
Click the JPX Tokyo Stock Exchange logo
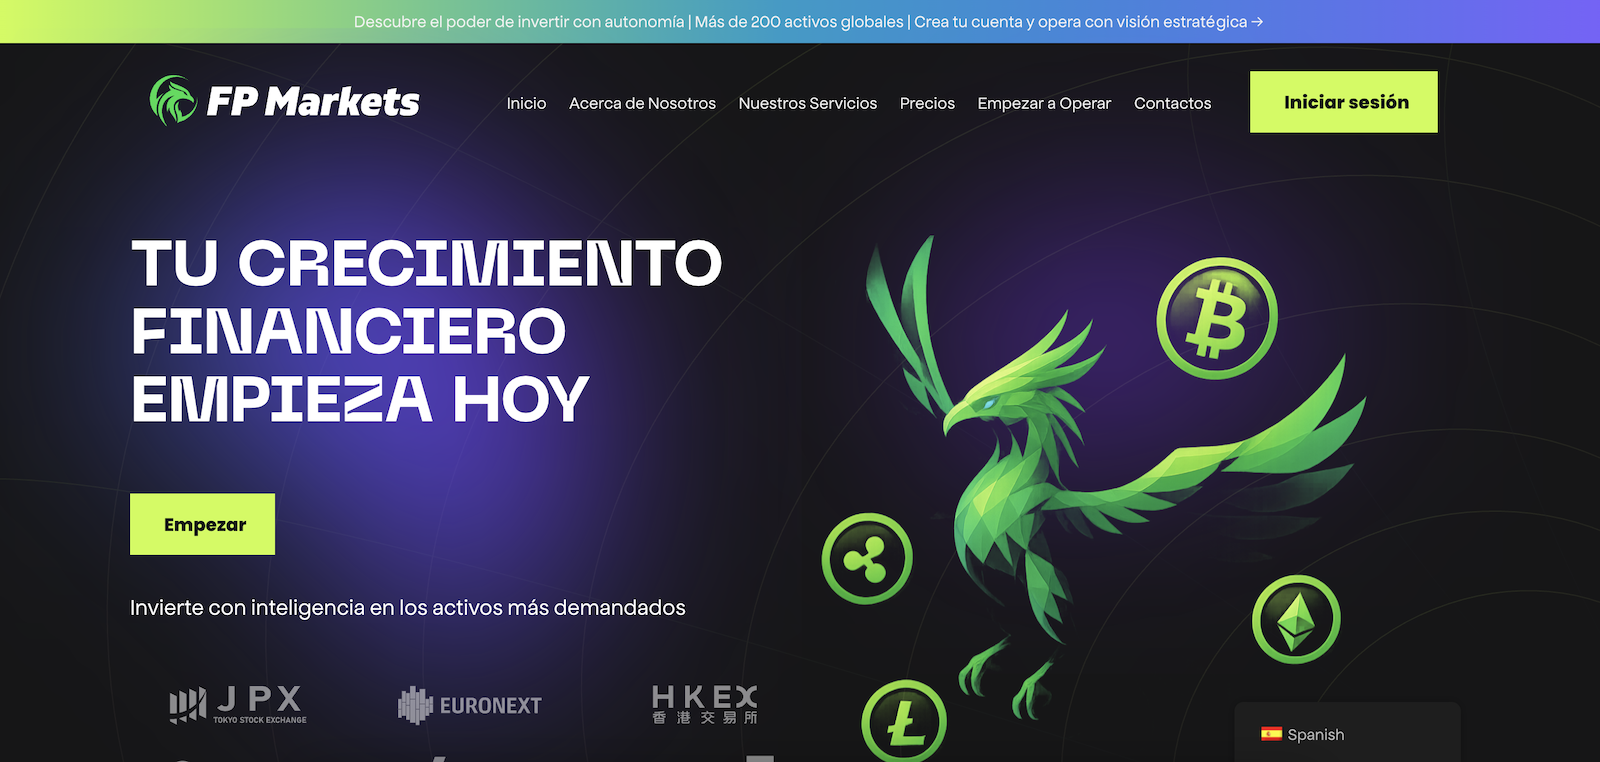(238, 704)
